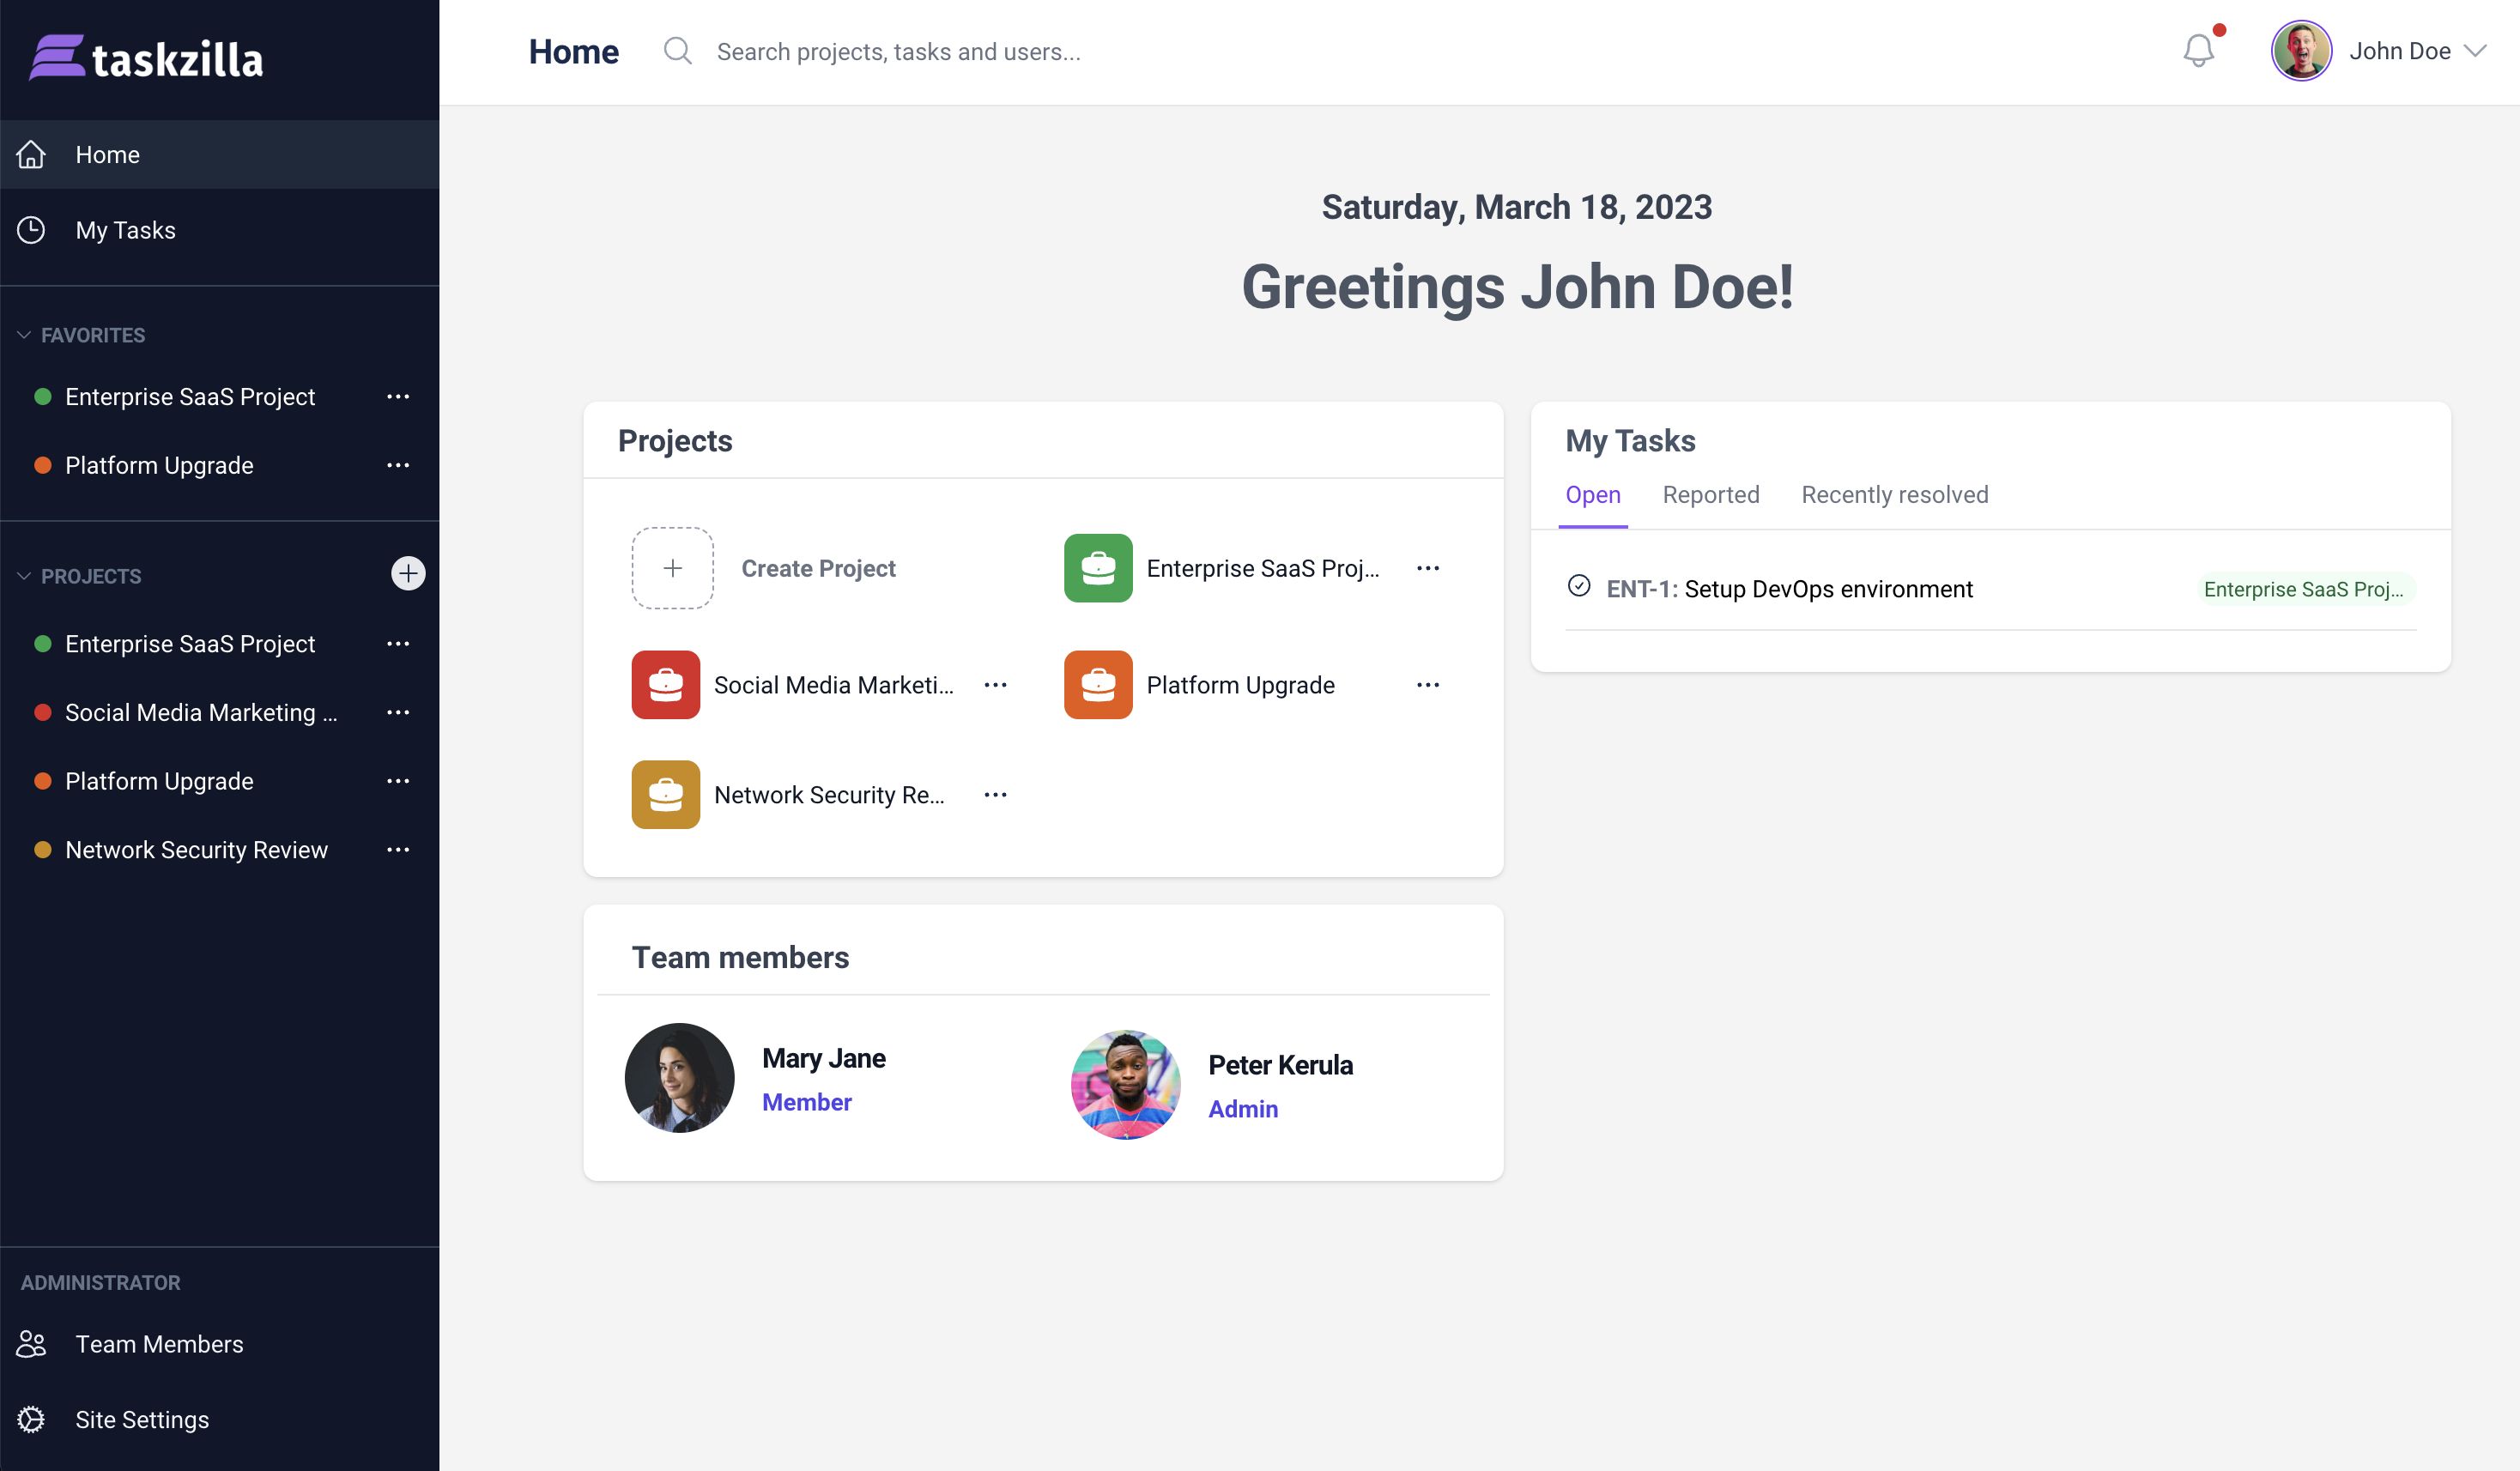
Task: Go to My Tasks in sidebar
Action: tap(125, 230)
